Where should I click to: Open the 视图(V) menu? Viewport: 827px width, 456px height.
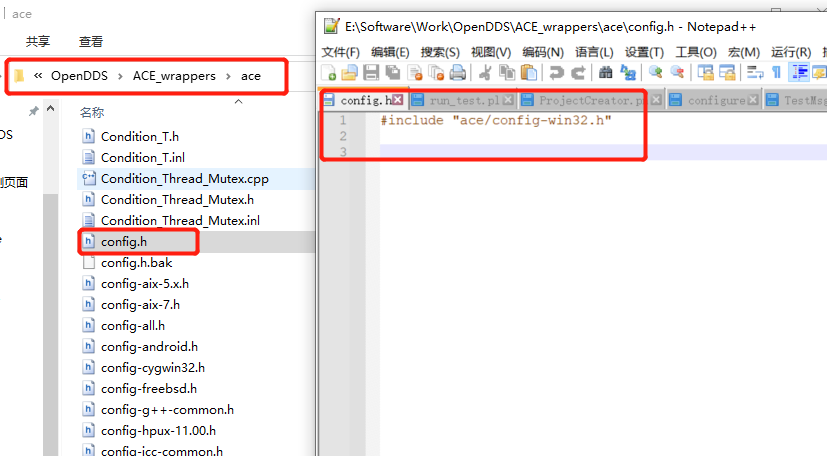pyautogui.click(x=491, y=52)
